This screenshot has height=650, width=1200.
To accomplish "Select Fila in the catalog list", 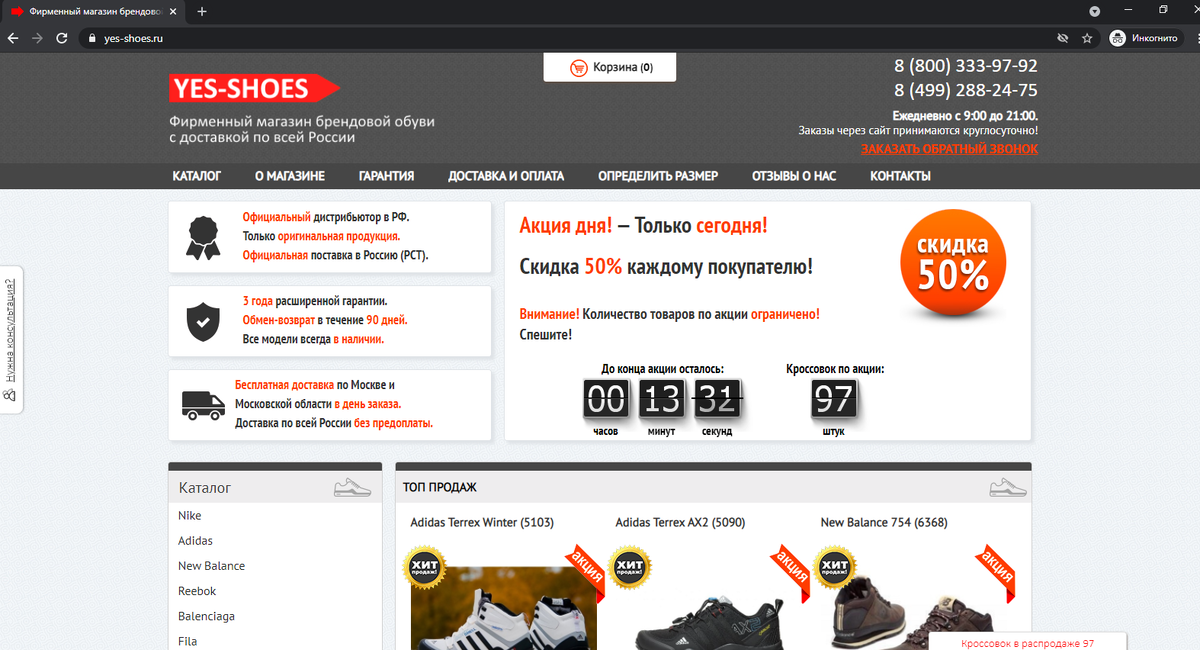I will (187, 641).
